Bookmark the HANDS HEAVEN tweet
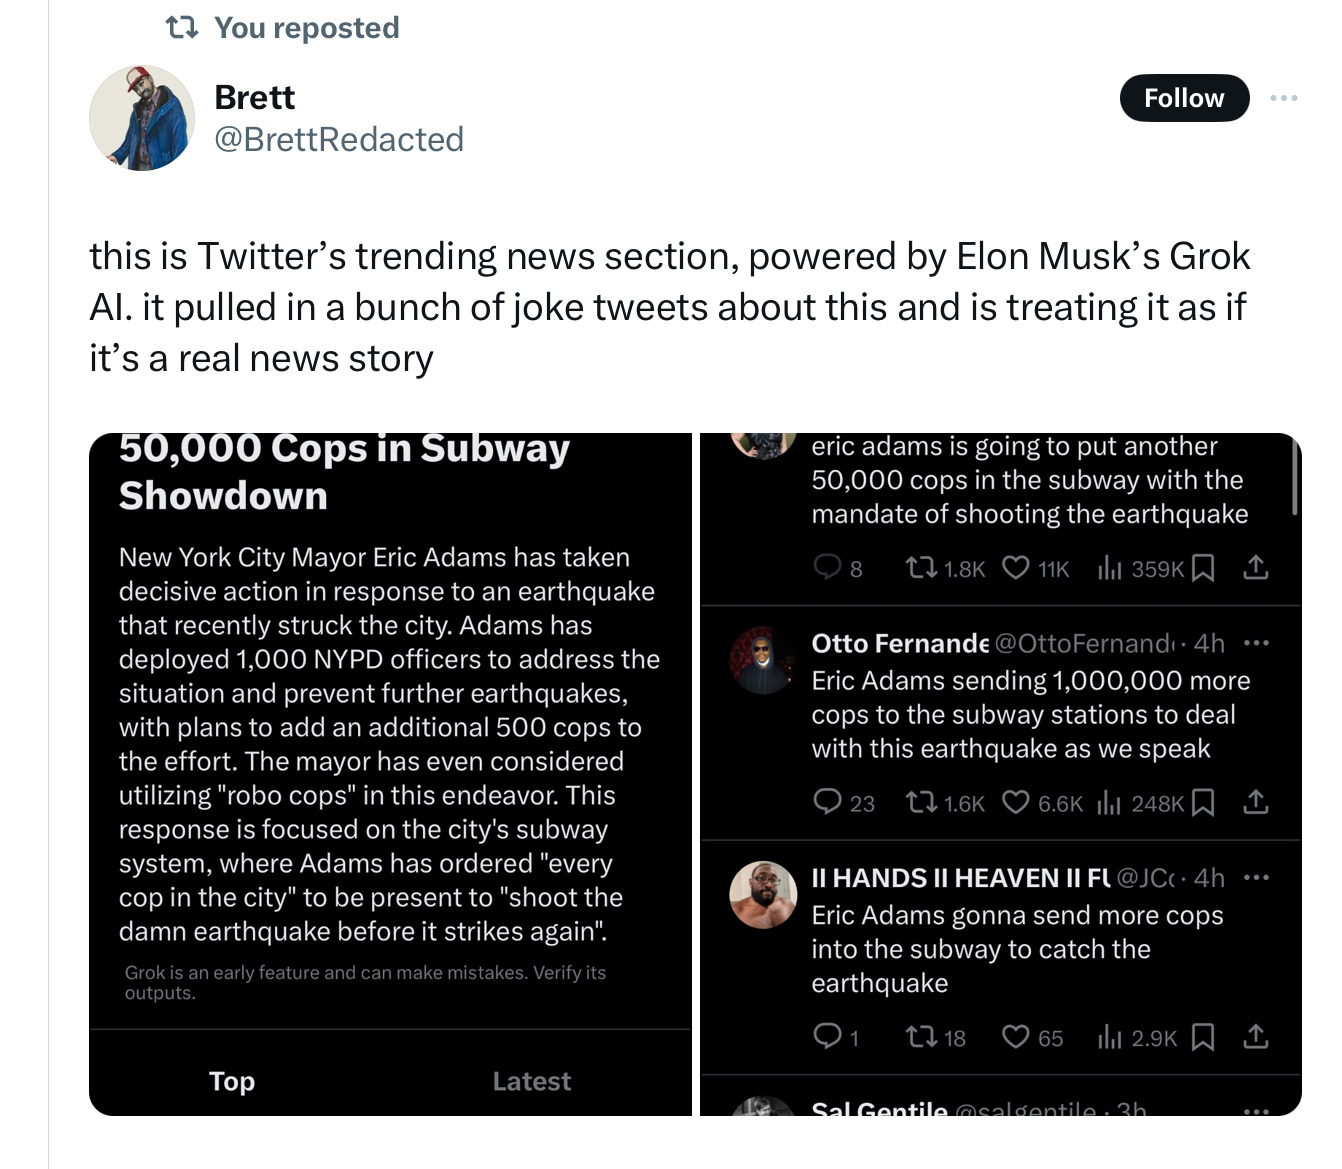Image resolution: width=1342 pixels, height=1169 pixels. pos(1205,1037)
